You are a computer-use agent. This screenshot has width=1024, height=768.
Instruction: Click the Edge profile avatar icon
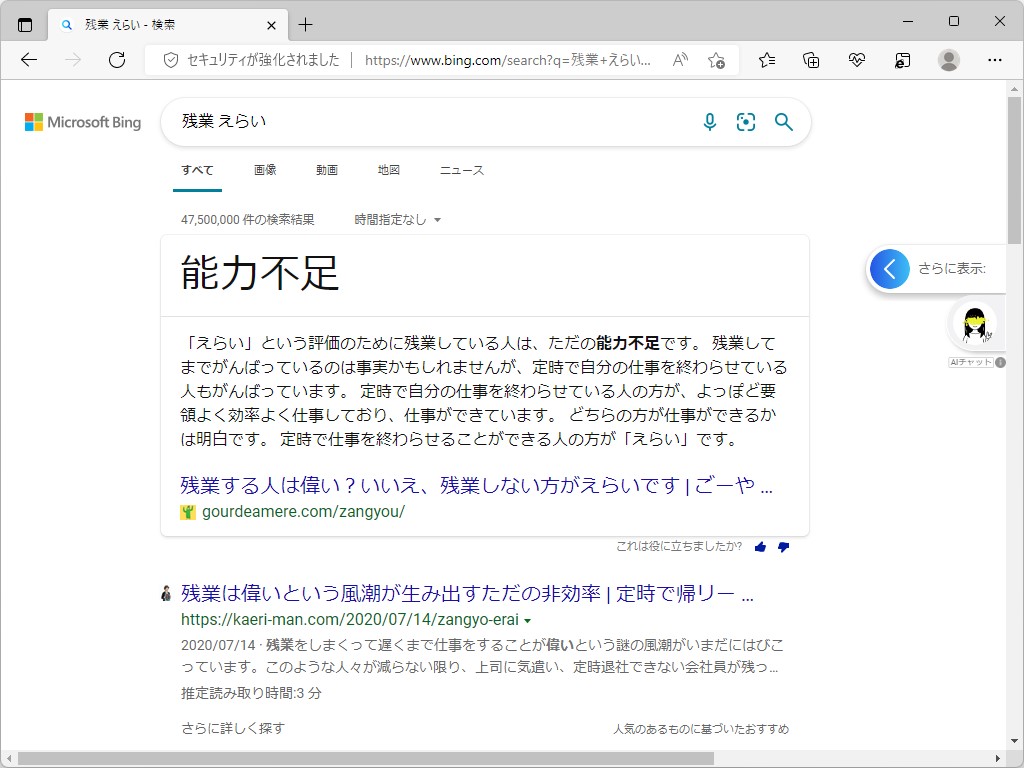948,60
